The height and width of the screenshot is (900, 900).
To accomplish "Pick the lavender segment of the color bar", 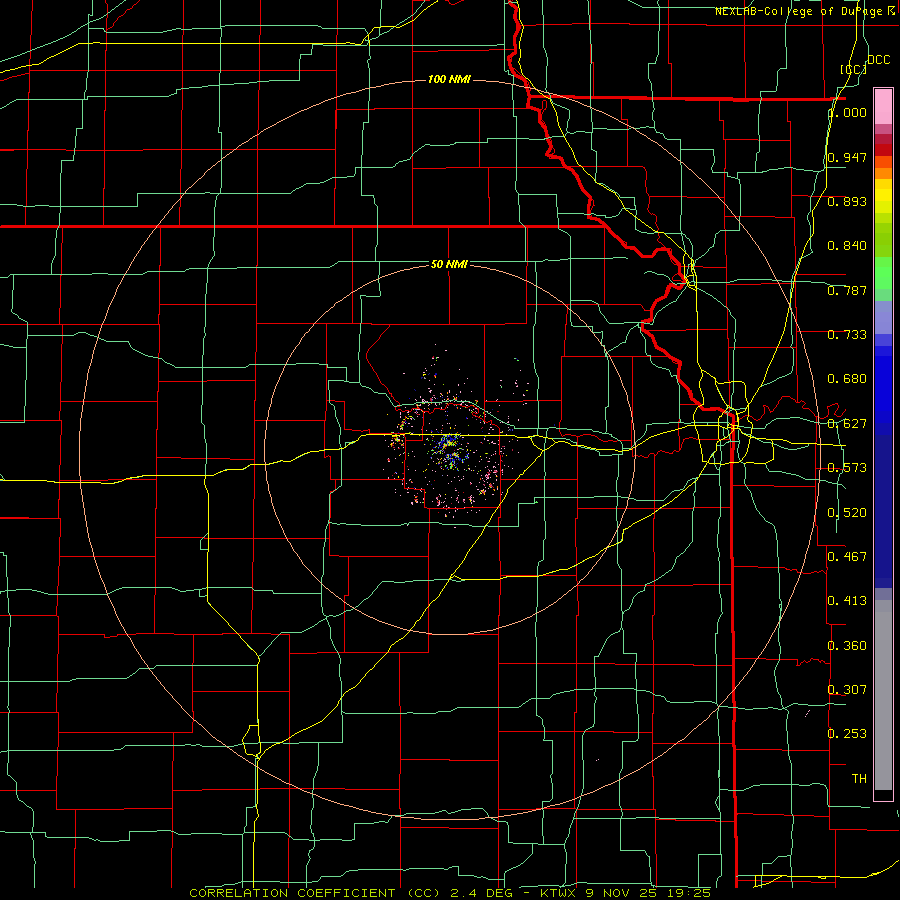I will (883, 317).
